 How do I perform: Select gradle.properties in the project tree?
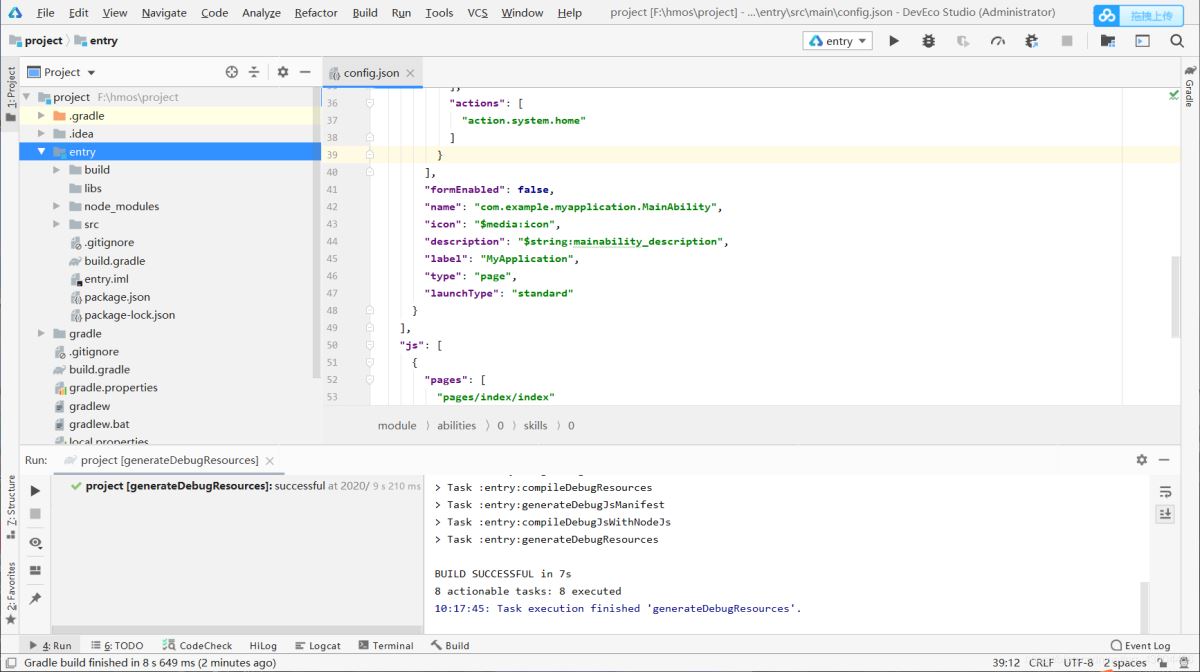click(113, 388)
